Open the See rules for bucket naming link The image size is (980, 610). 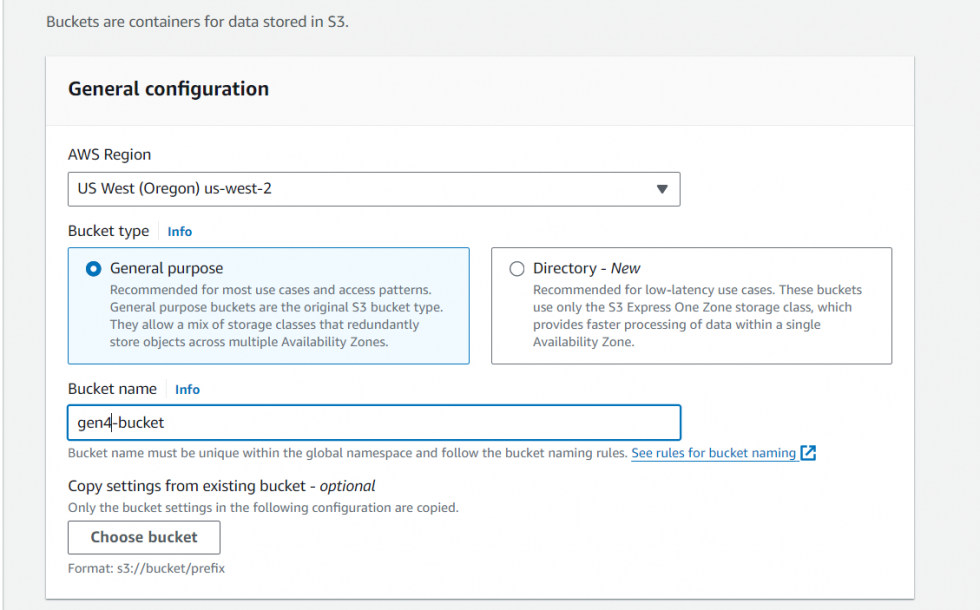pos(713,453)
